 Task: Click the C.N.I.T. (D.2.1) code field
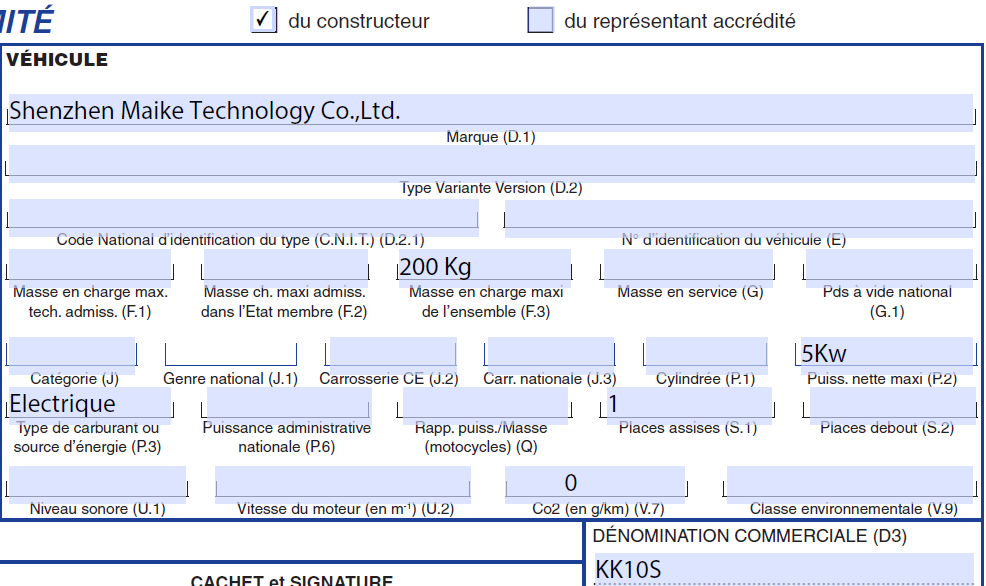[244, 216]
